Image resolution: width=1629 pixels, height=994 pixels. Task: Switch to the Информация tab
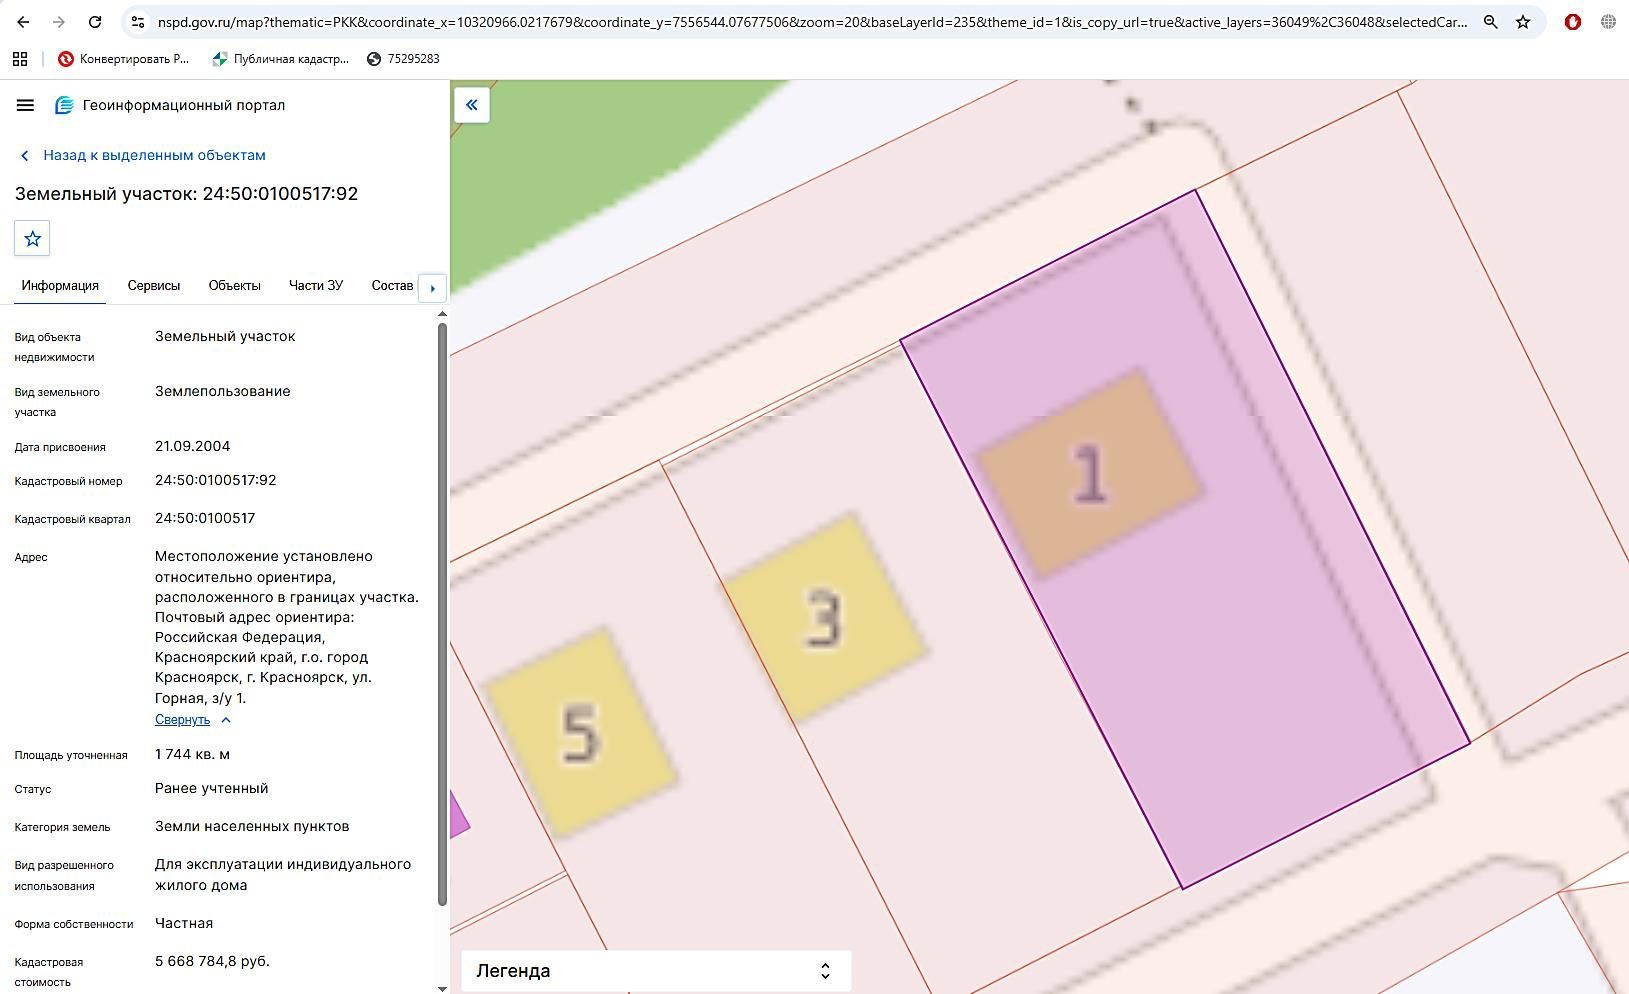[60, 286]
